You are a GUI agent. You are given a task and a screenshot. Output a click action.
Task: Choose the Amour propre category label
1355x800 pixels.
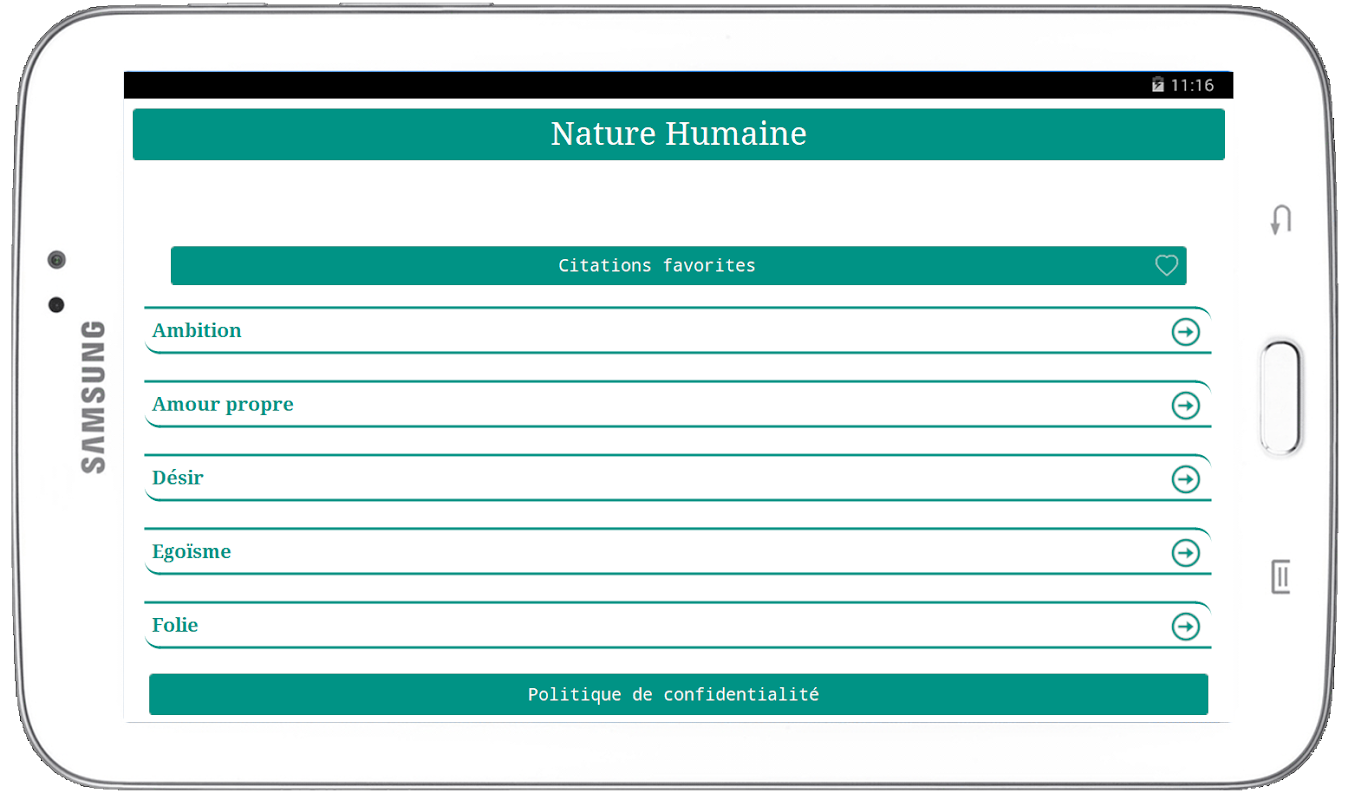(223, 405)
